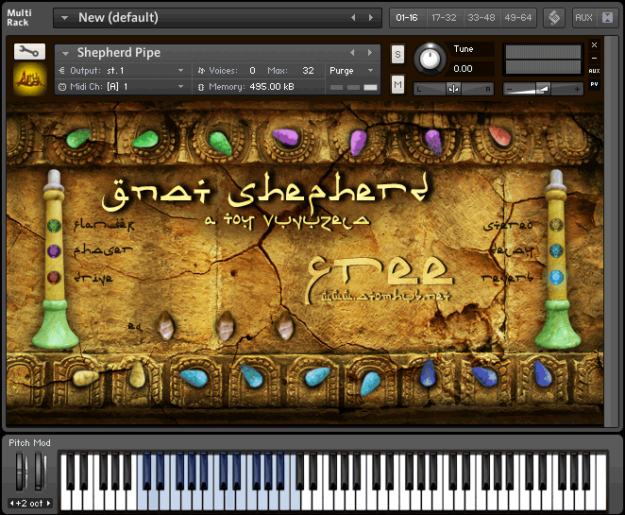The width and height of the screenshot is (625, 515).
Task: Click the red drive gem on the left pipe
Action: pos(54,277)
